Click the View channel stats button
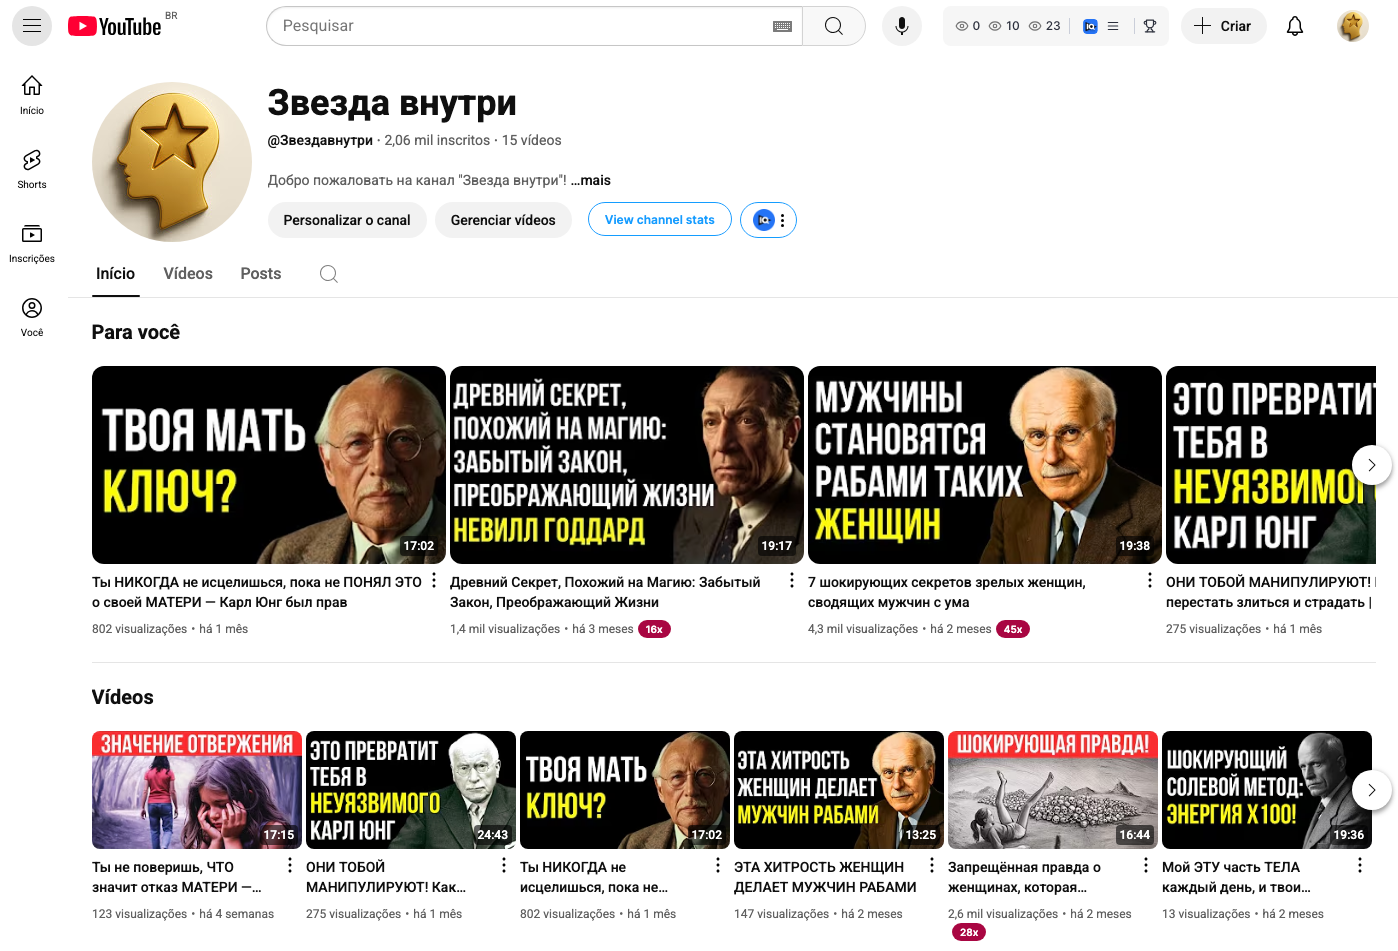The image size is (1398, 951). point(660,220)
